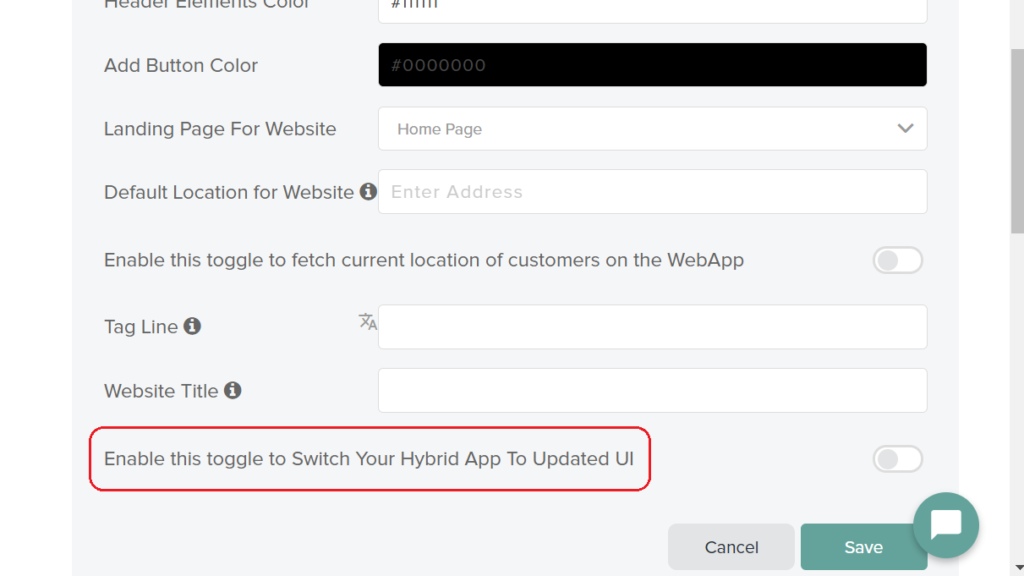The width and height of the screenshot is (1024, 576).
Task: Pick the black Add Button Color swatch
Action: click(x=652, y=64)
